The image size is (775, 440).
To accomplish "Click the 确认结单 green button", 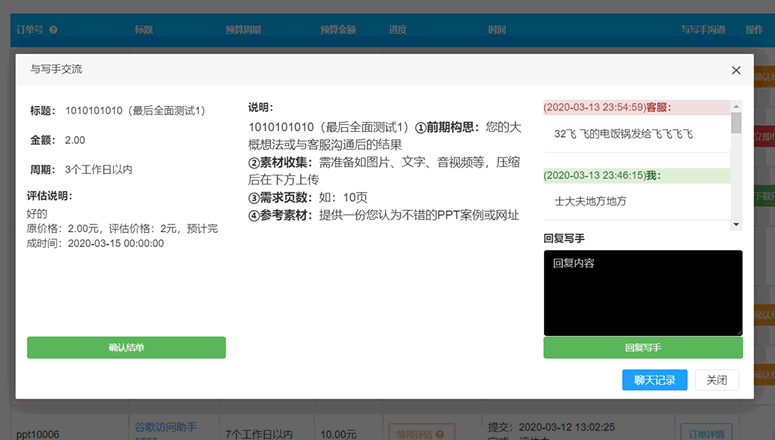I will pos(127,348).
